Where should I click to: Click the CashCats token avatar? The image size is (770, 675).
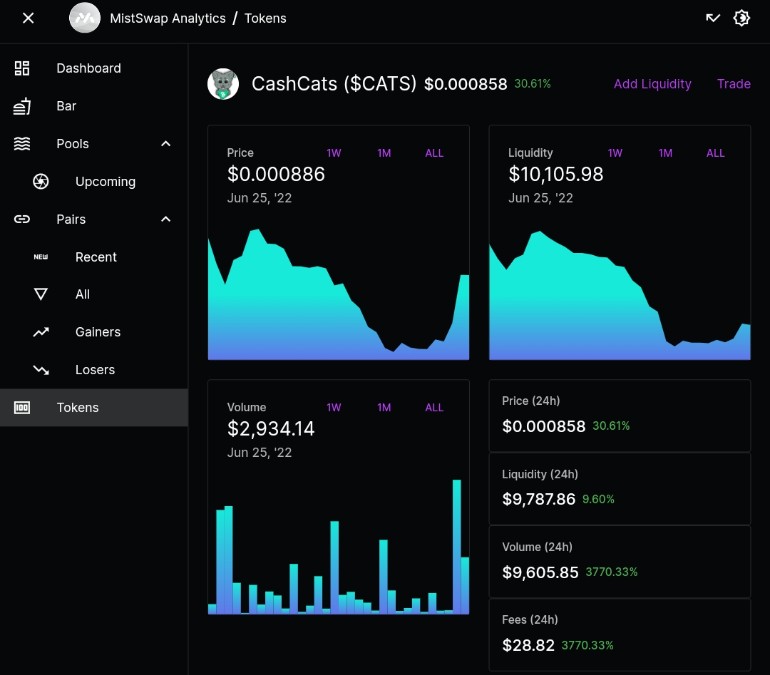click(x=223, y=84)
